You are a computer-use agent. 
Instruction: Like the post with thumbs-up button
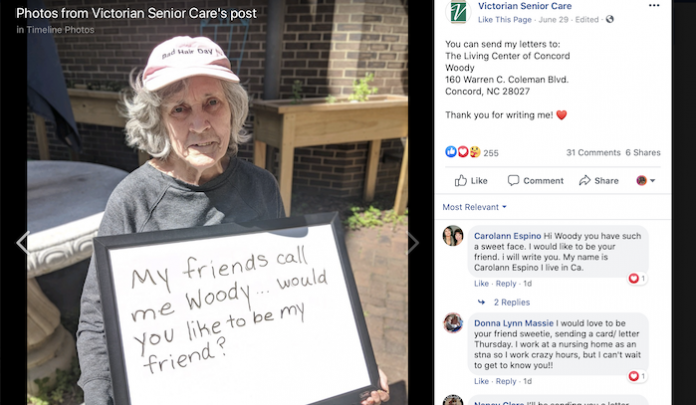[471, 180]
